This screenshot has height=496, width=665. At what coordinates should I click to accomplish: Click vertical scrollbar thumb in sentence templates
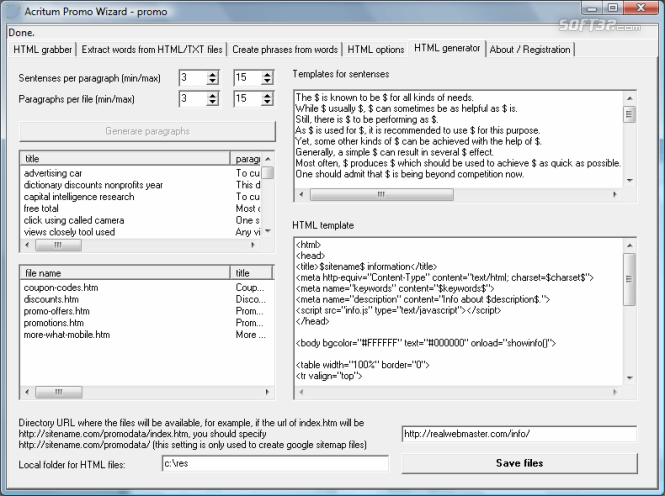[x=630, y=114]
